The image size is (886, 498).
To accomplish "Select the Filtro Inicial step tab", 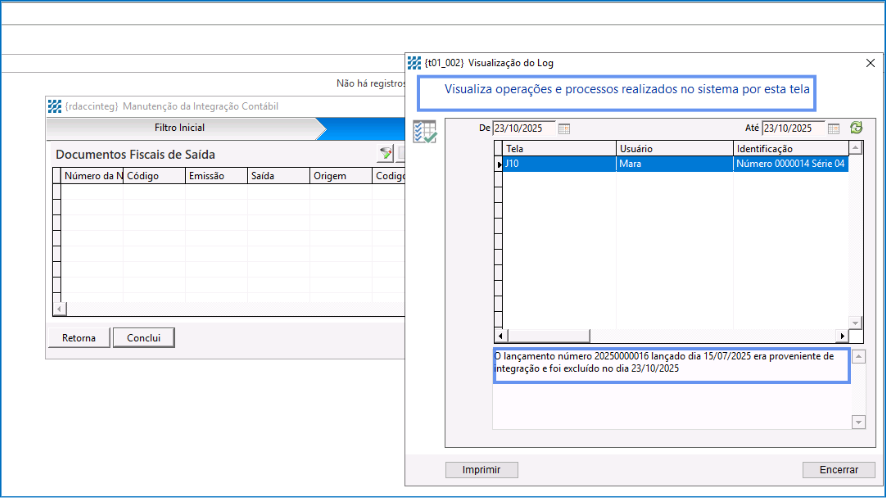I will click(180, 128).
